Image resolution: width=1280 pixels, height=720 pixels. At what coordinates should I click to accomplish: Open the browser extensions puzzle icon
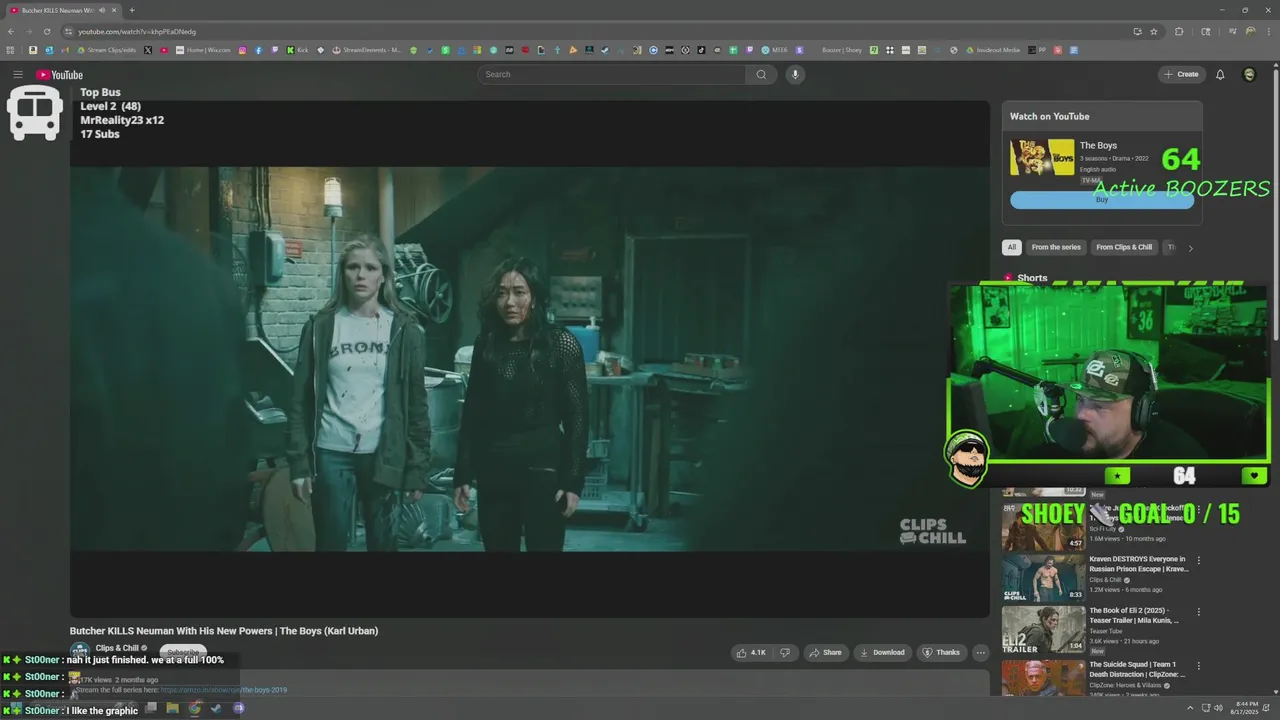pyautogui.click(x=1179, y=31)
